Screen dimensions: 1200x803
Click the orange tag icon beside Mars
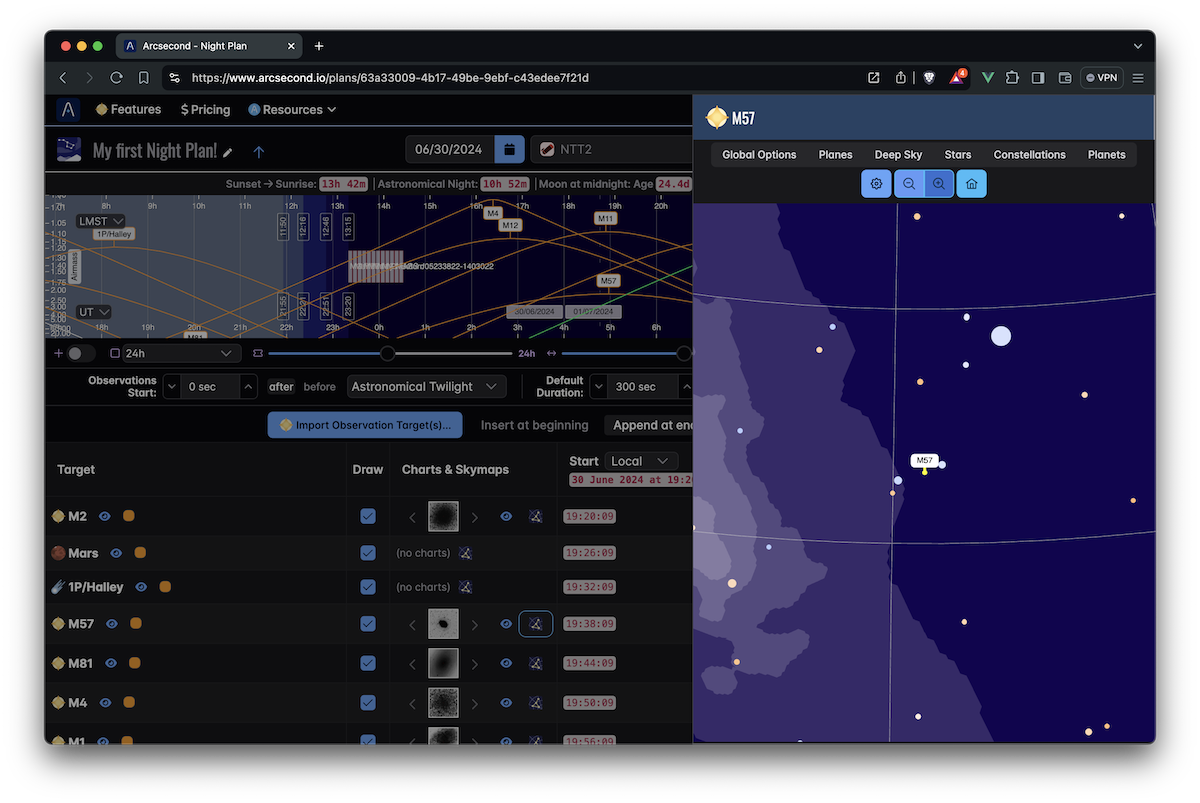click(140, 553)
